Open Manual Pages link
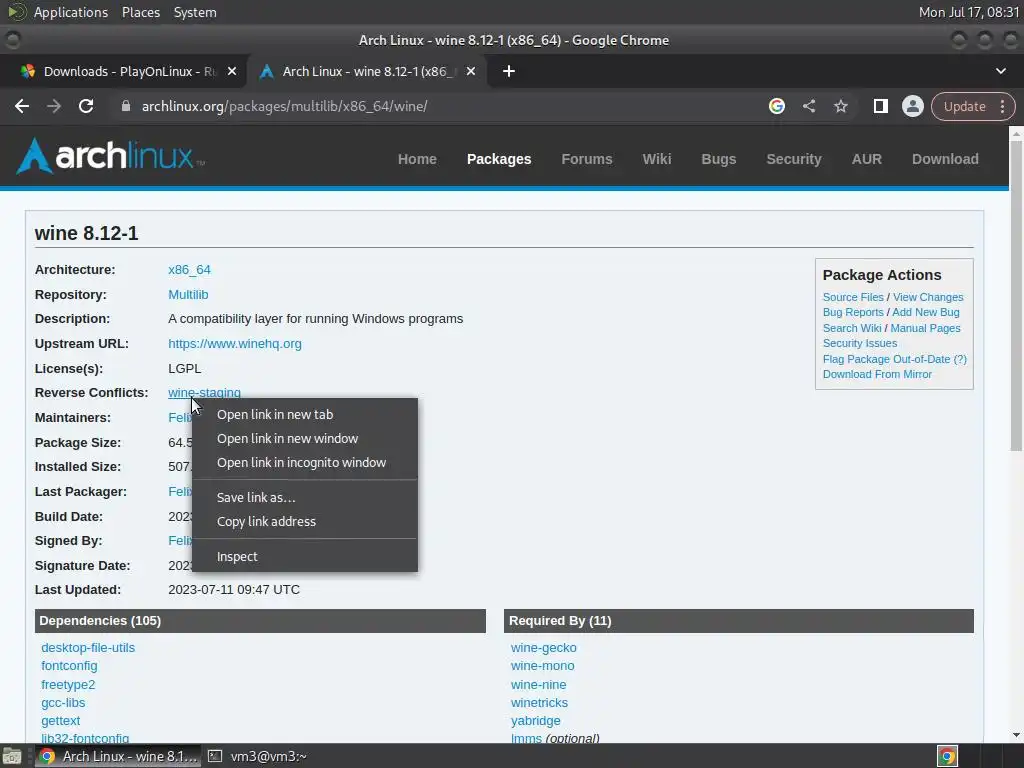The width and height of the screenshot is (1024, 768). point(925,328)
